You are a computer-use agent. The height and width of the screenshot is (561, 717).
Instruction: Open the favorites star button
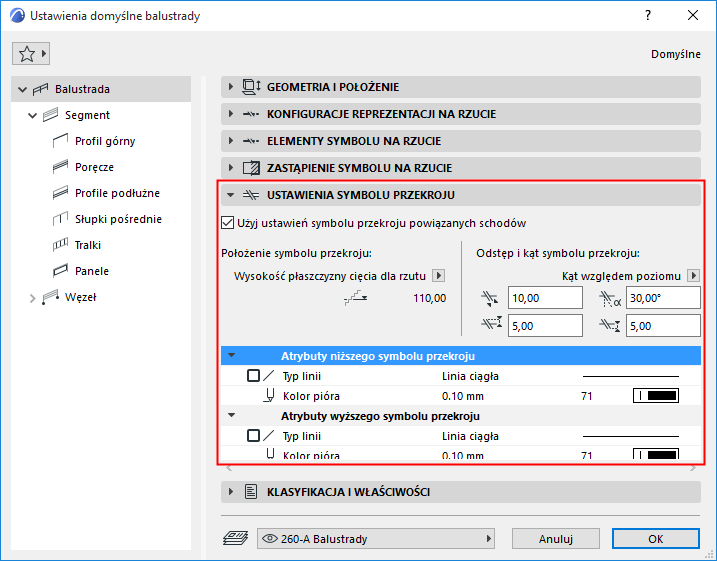[31, 54]
